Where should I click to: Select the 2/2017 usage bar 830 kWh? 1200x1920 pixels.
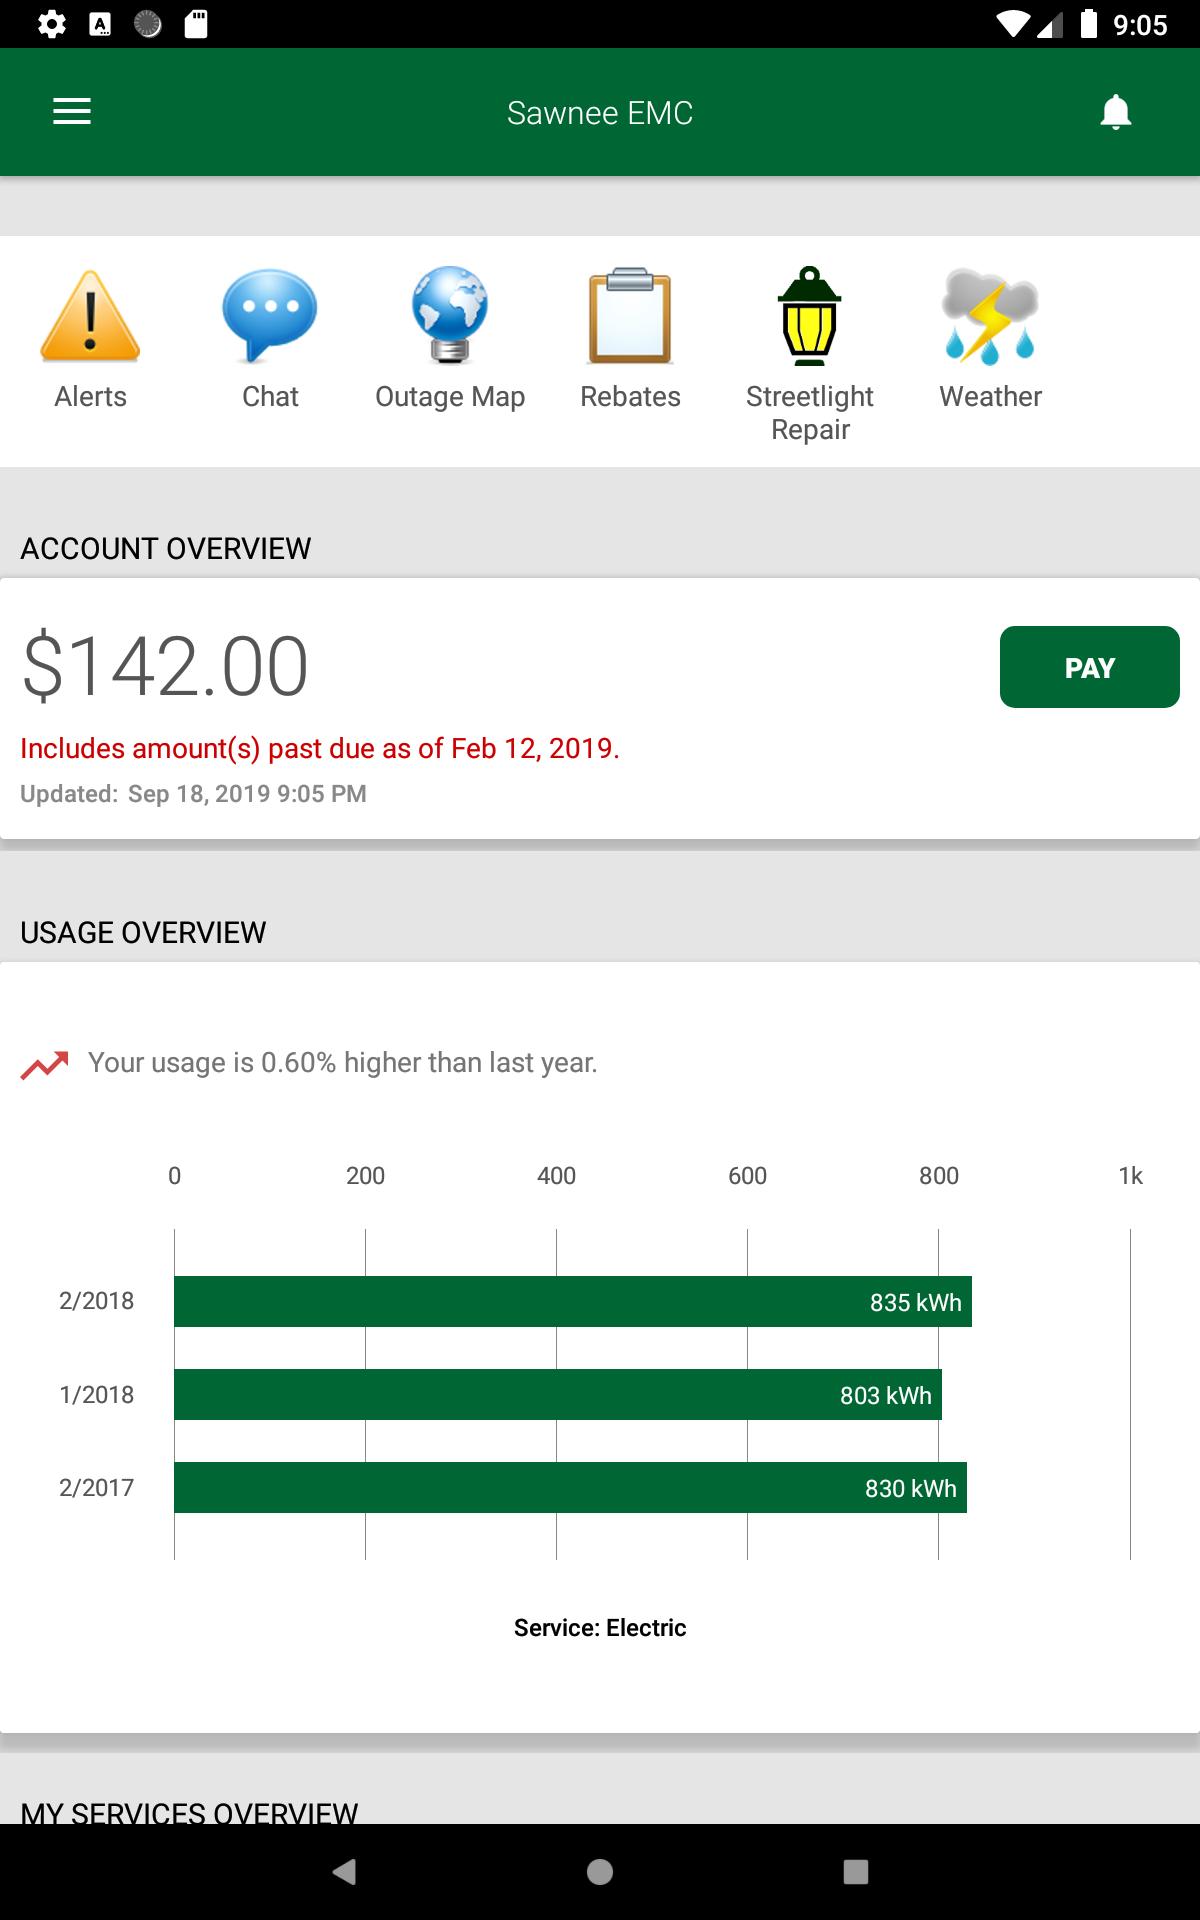tap(570, 1487)
